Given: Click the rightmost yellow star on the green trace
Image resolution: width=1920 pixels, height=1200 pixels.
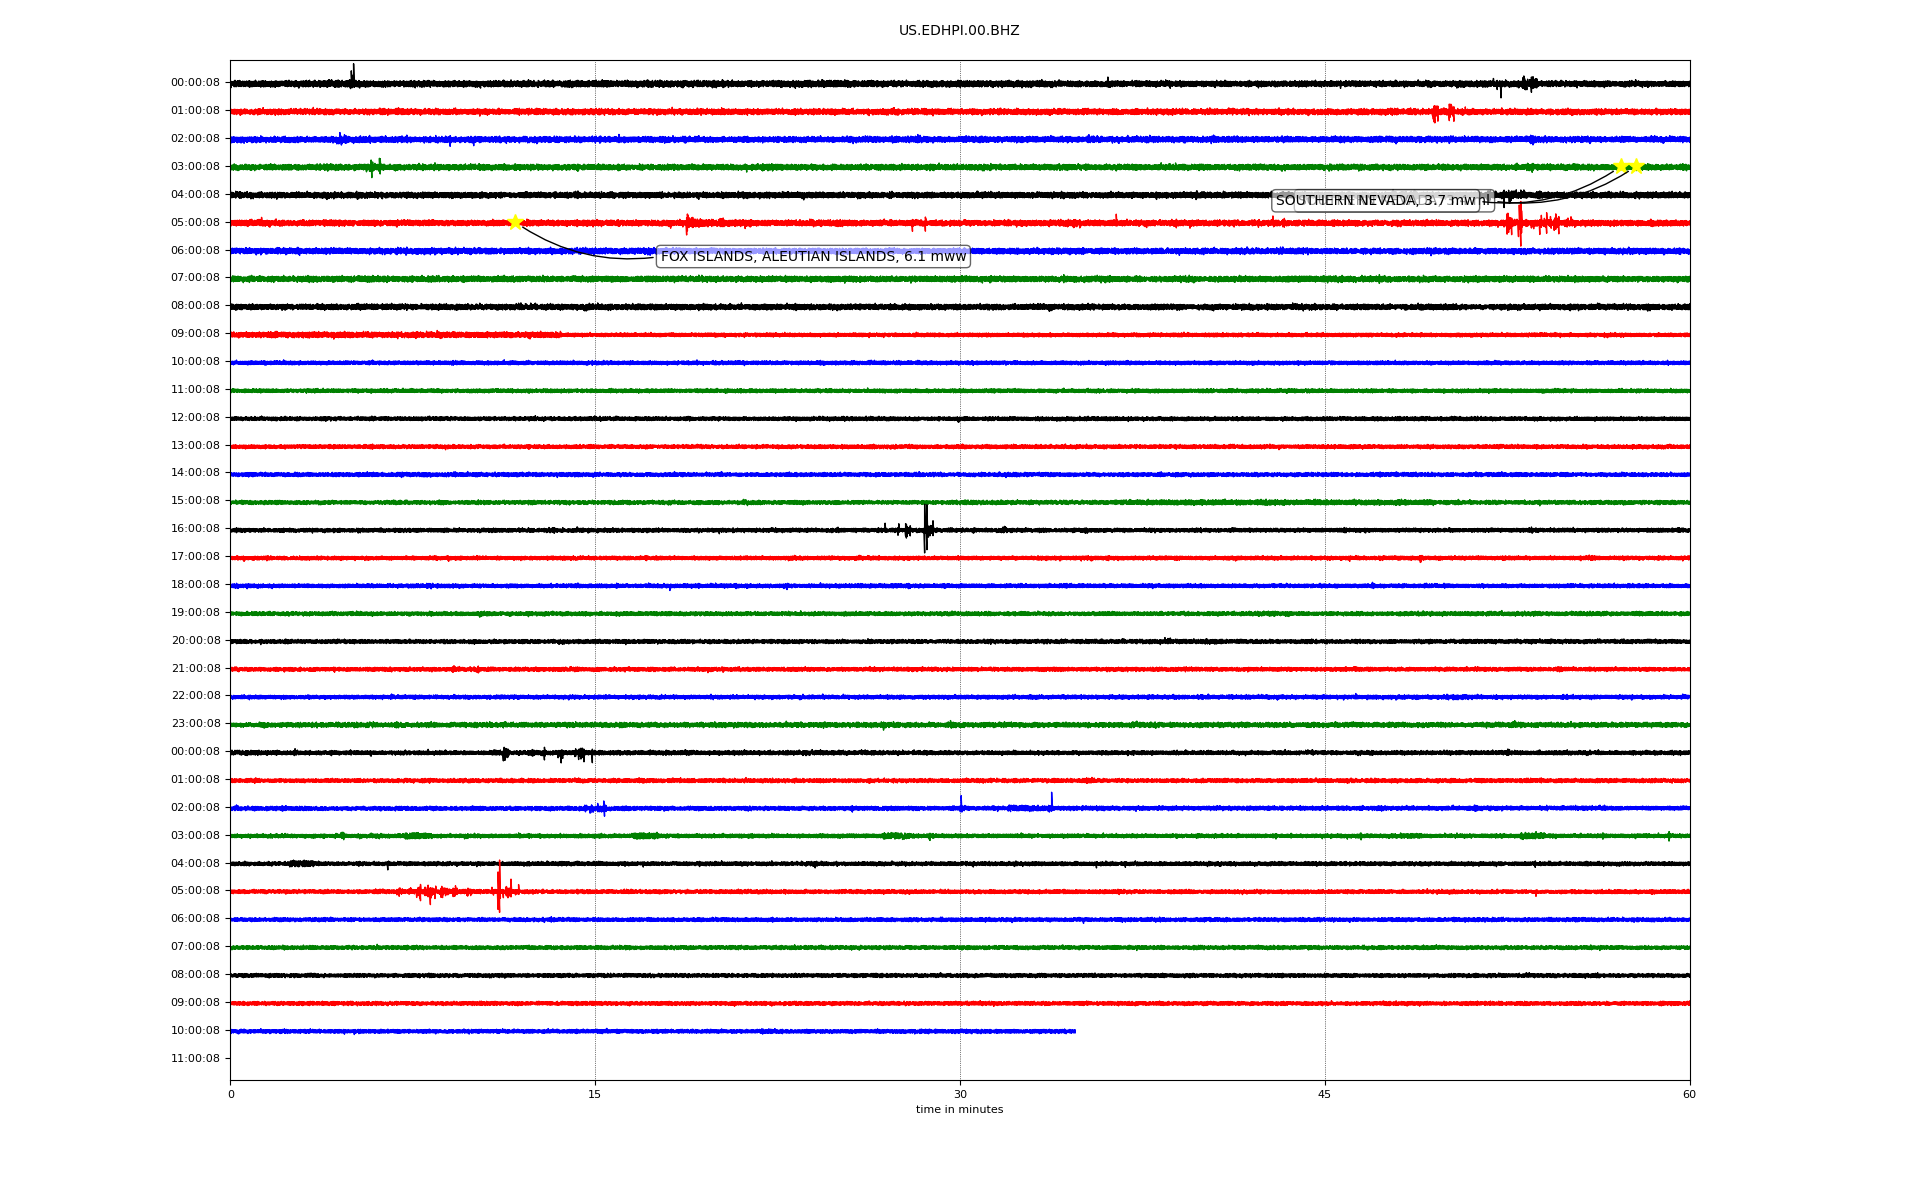Looking at the screenshot, I should click(1636, 166).
